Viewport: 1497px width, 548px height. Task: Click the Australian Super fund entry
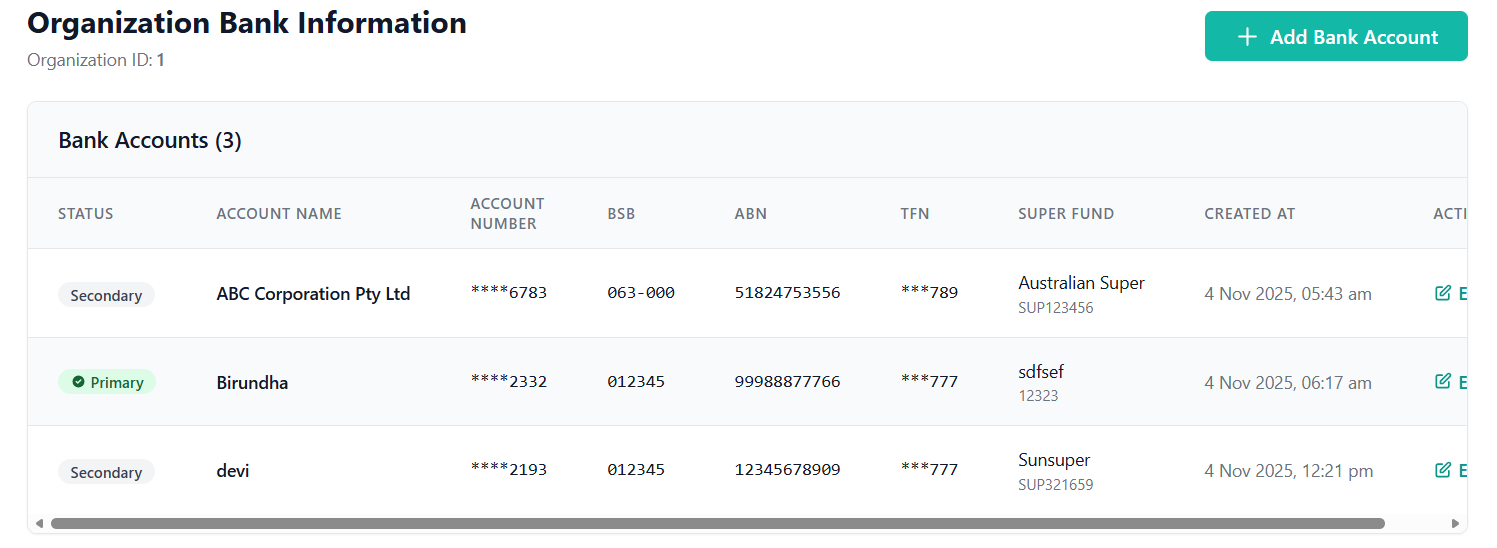[1081, 283]
